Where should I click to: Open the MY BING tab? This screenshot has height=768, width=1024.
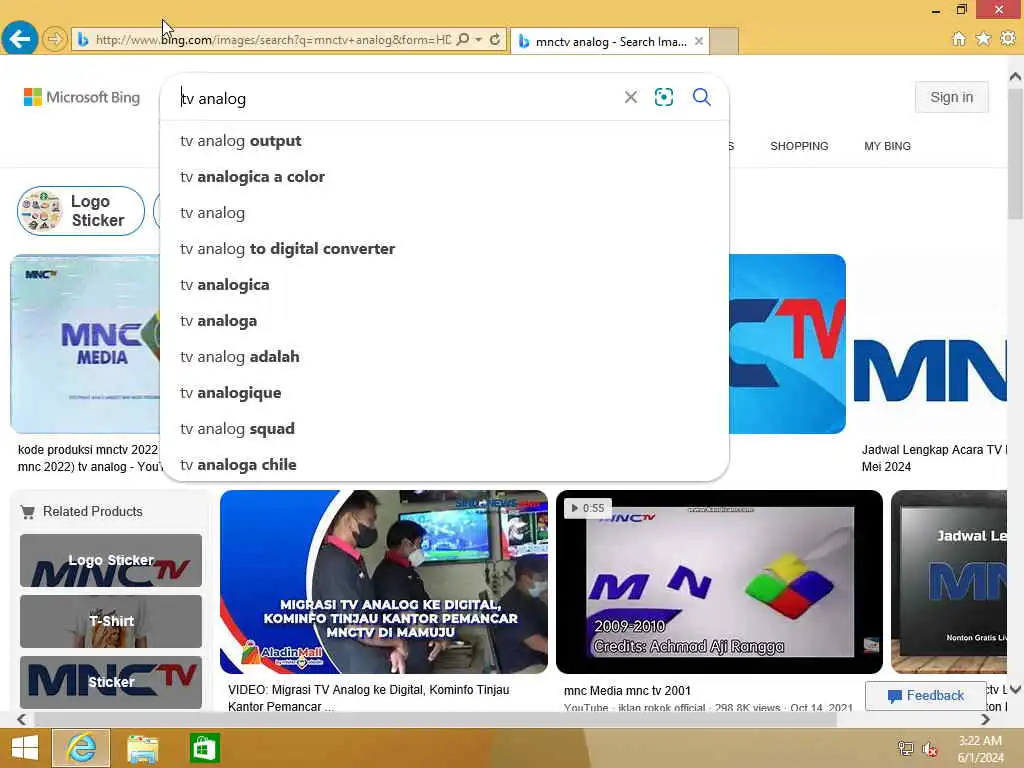887,146
